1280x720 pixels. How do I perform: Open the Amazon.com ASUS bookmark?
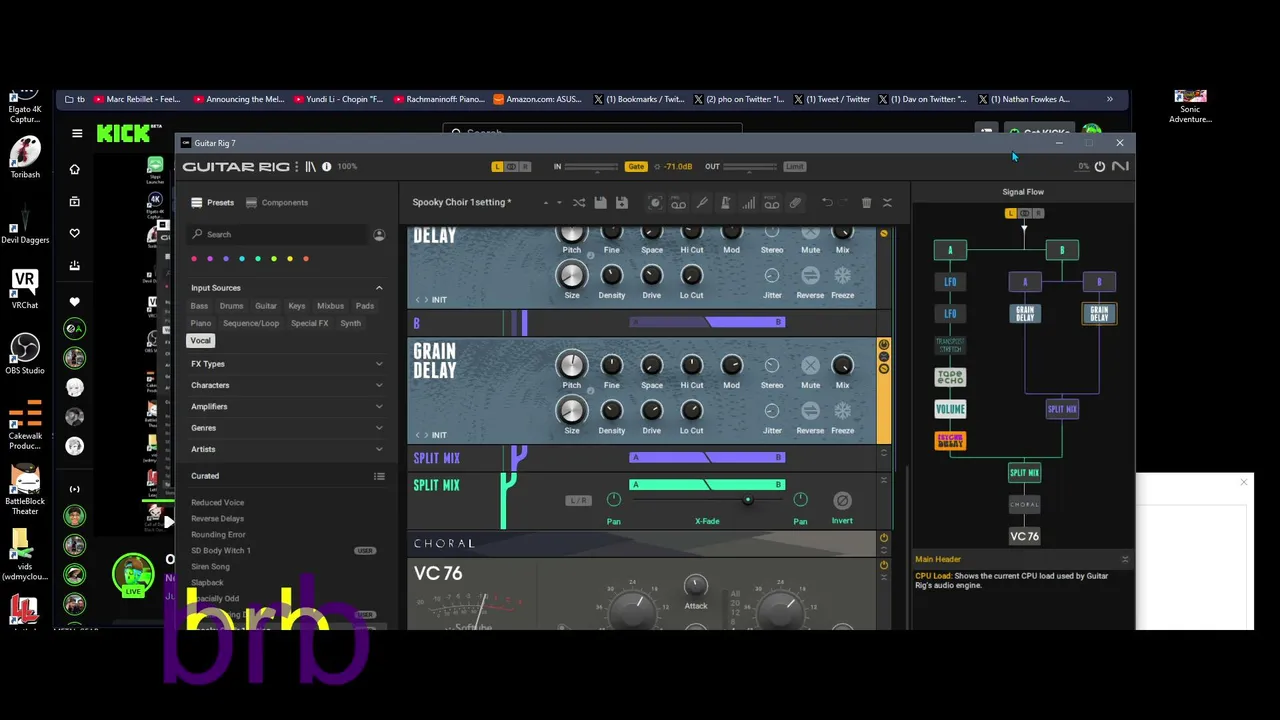coord(538,99)
